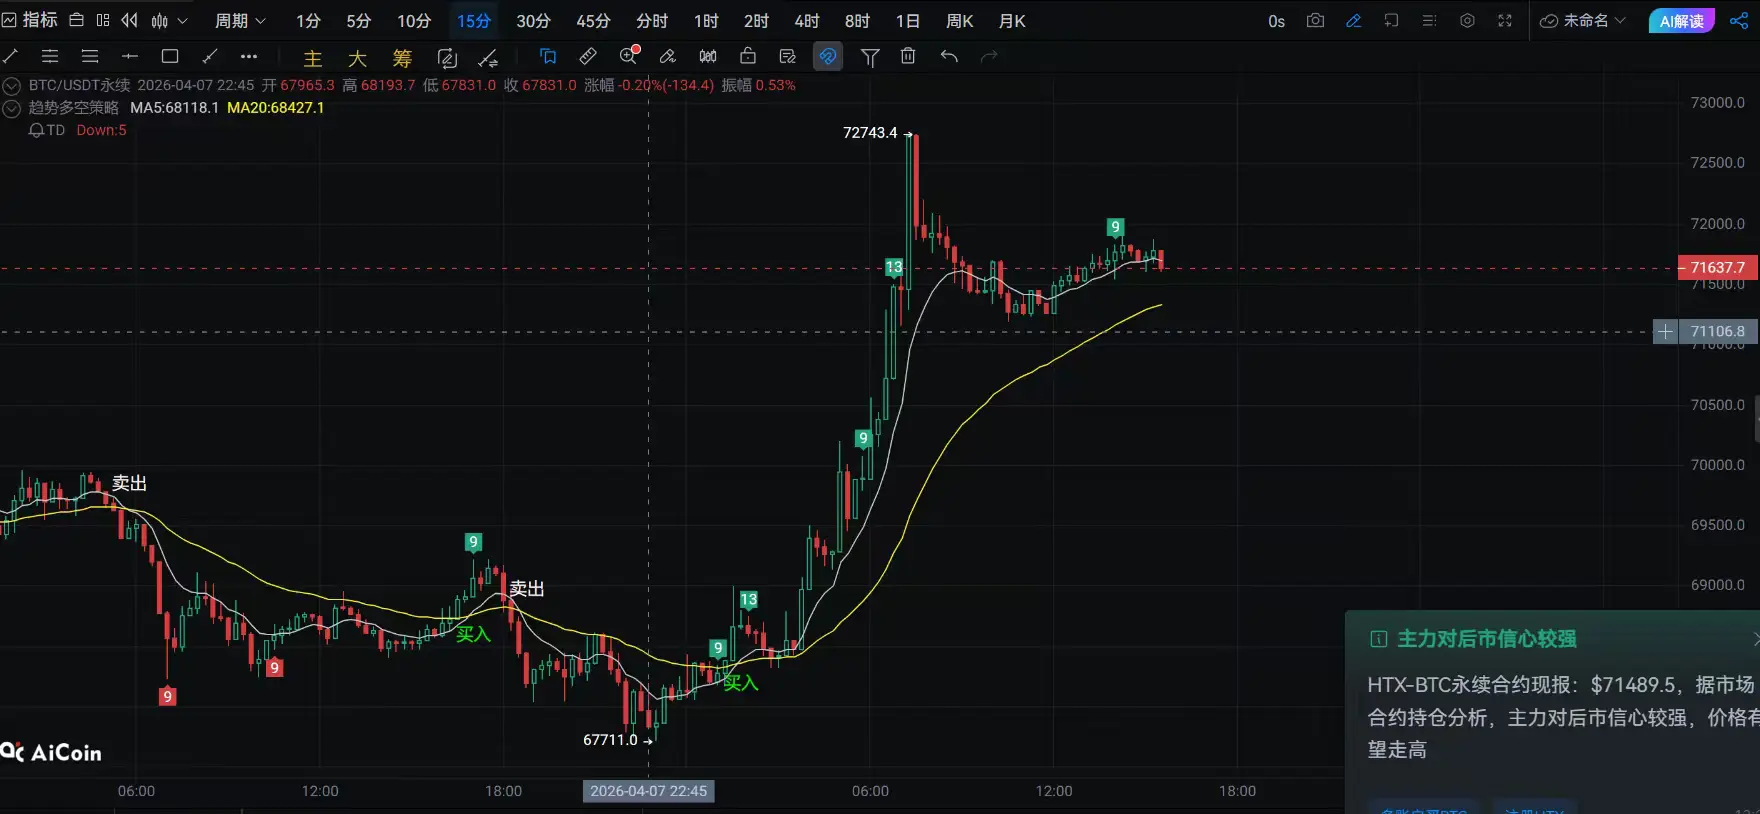
Task: Collapse the BTC/USDT永续 info row
Action: [12, 86]
